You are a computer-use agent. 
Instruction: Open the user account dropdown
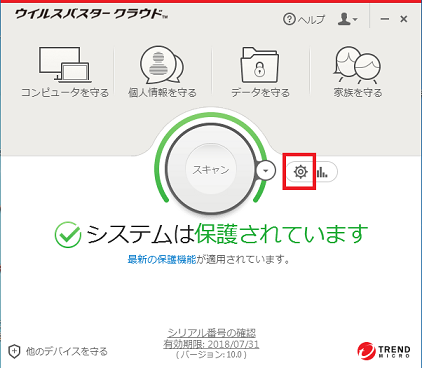coord(347,19)
